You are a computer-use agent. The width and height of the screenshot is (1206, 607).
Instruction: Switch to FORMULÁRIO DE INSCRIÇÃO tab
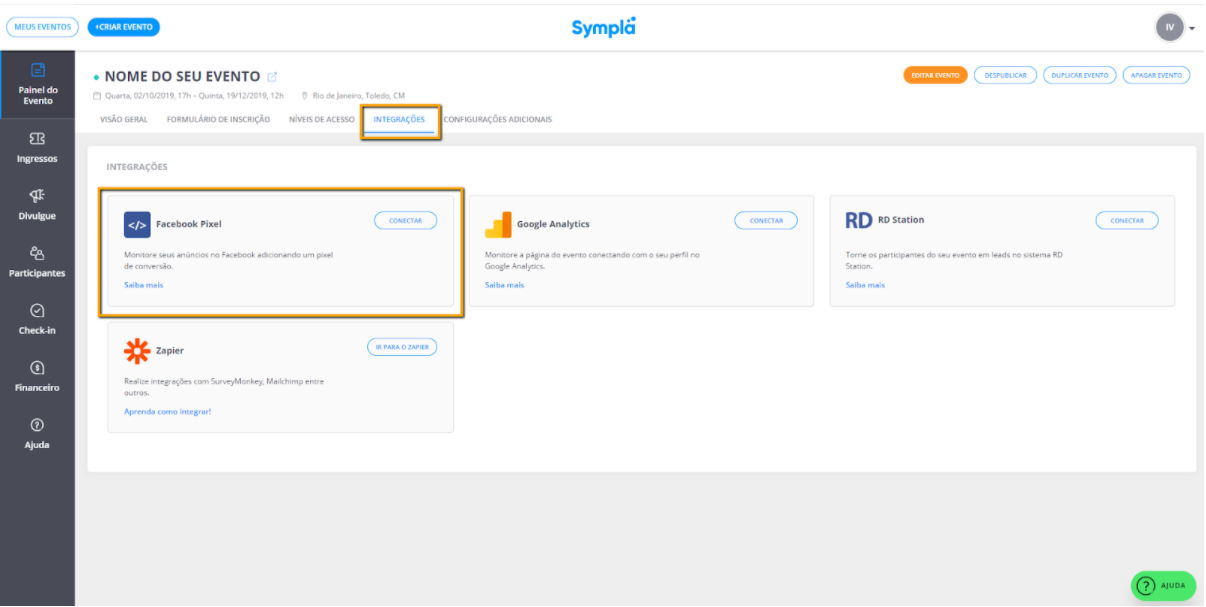tap(218, 120)
